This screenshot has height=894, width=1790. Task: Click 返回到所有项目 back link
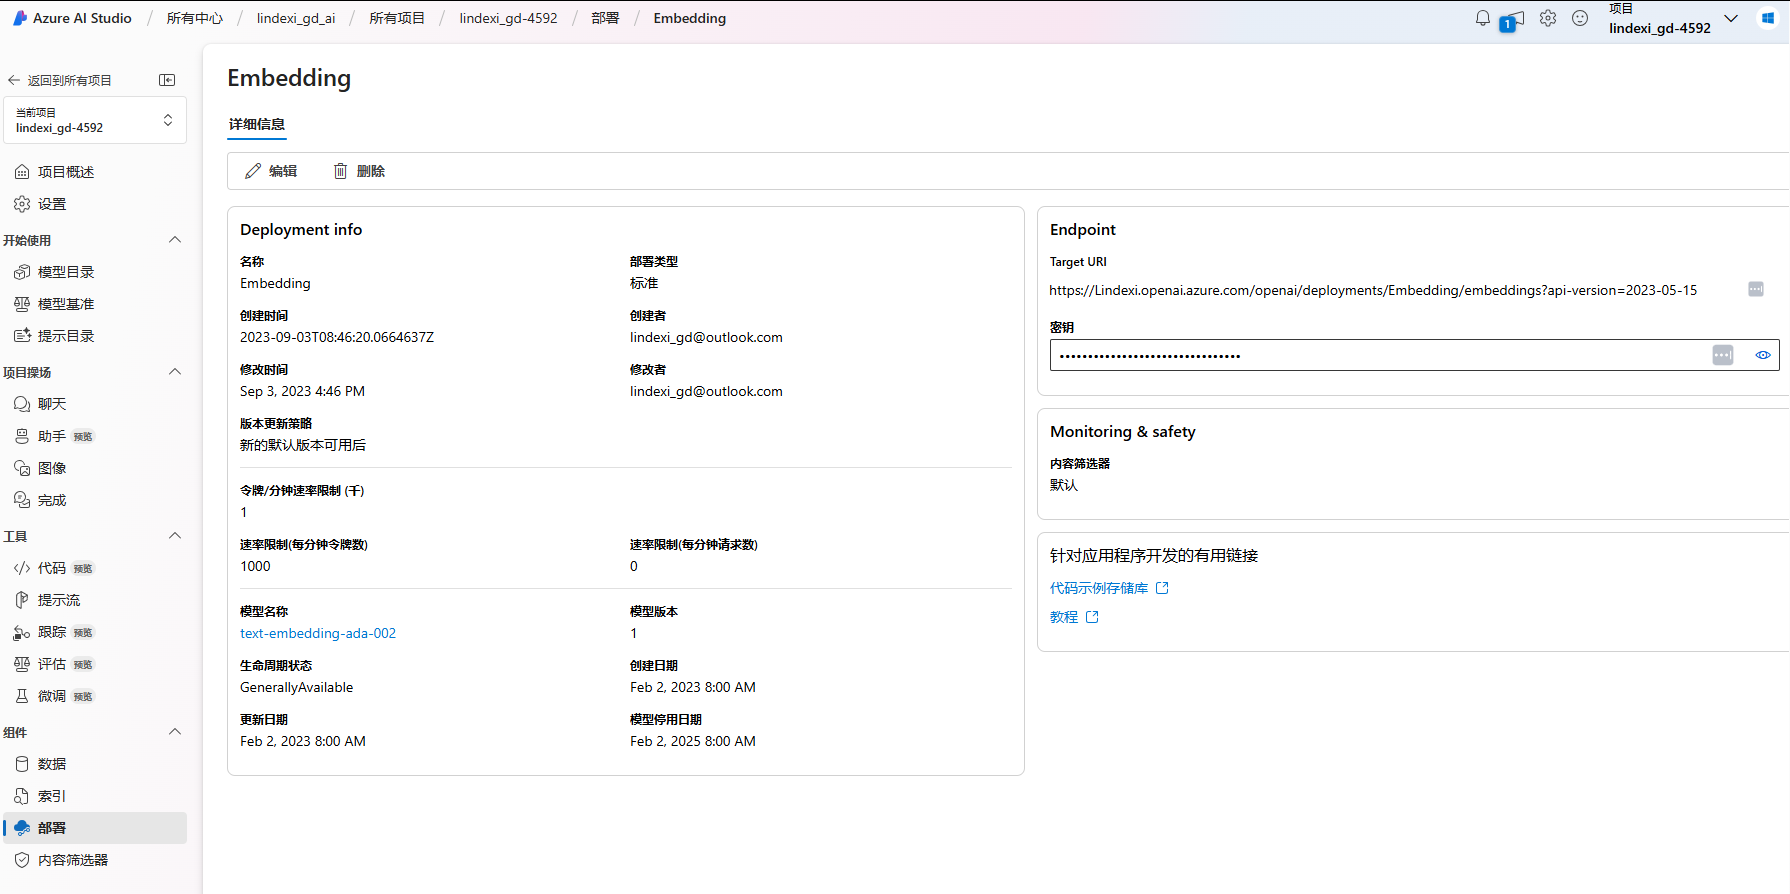60,80
